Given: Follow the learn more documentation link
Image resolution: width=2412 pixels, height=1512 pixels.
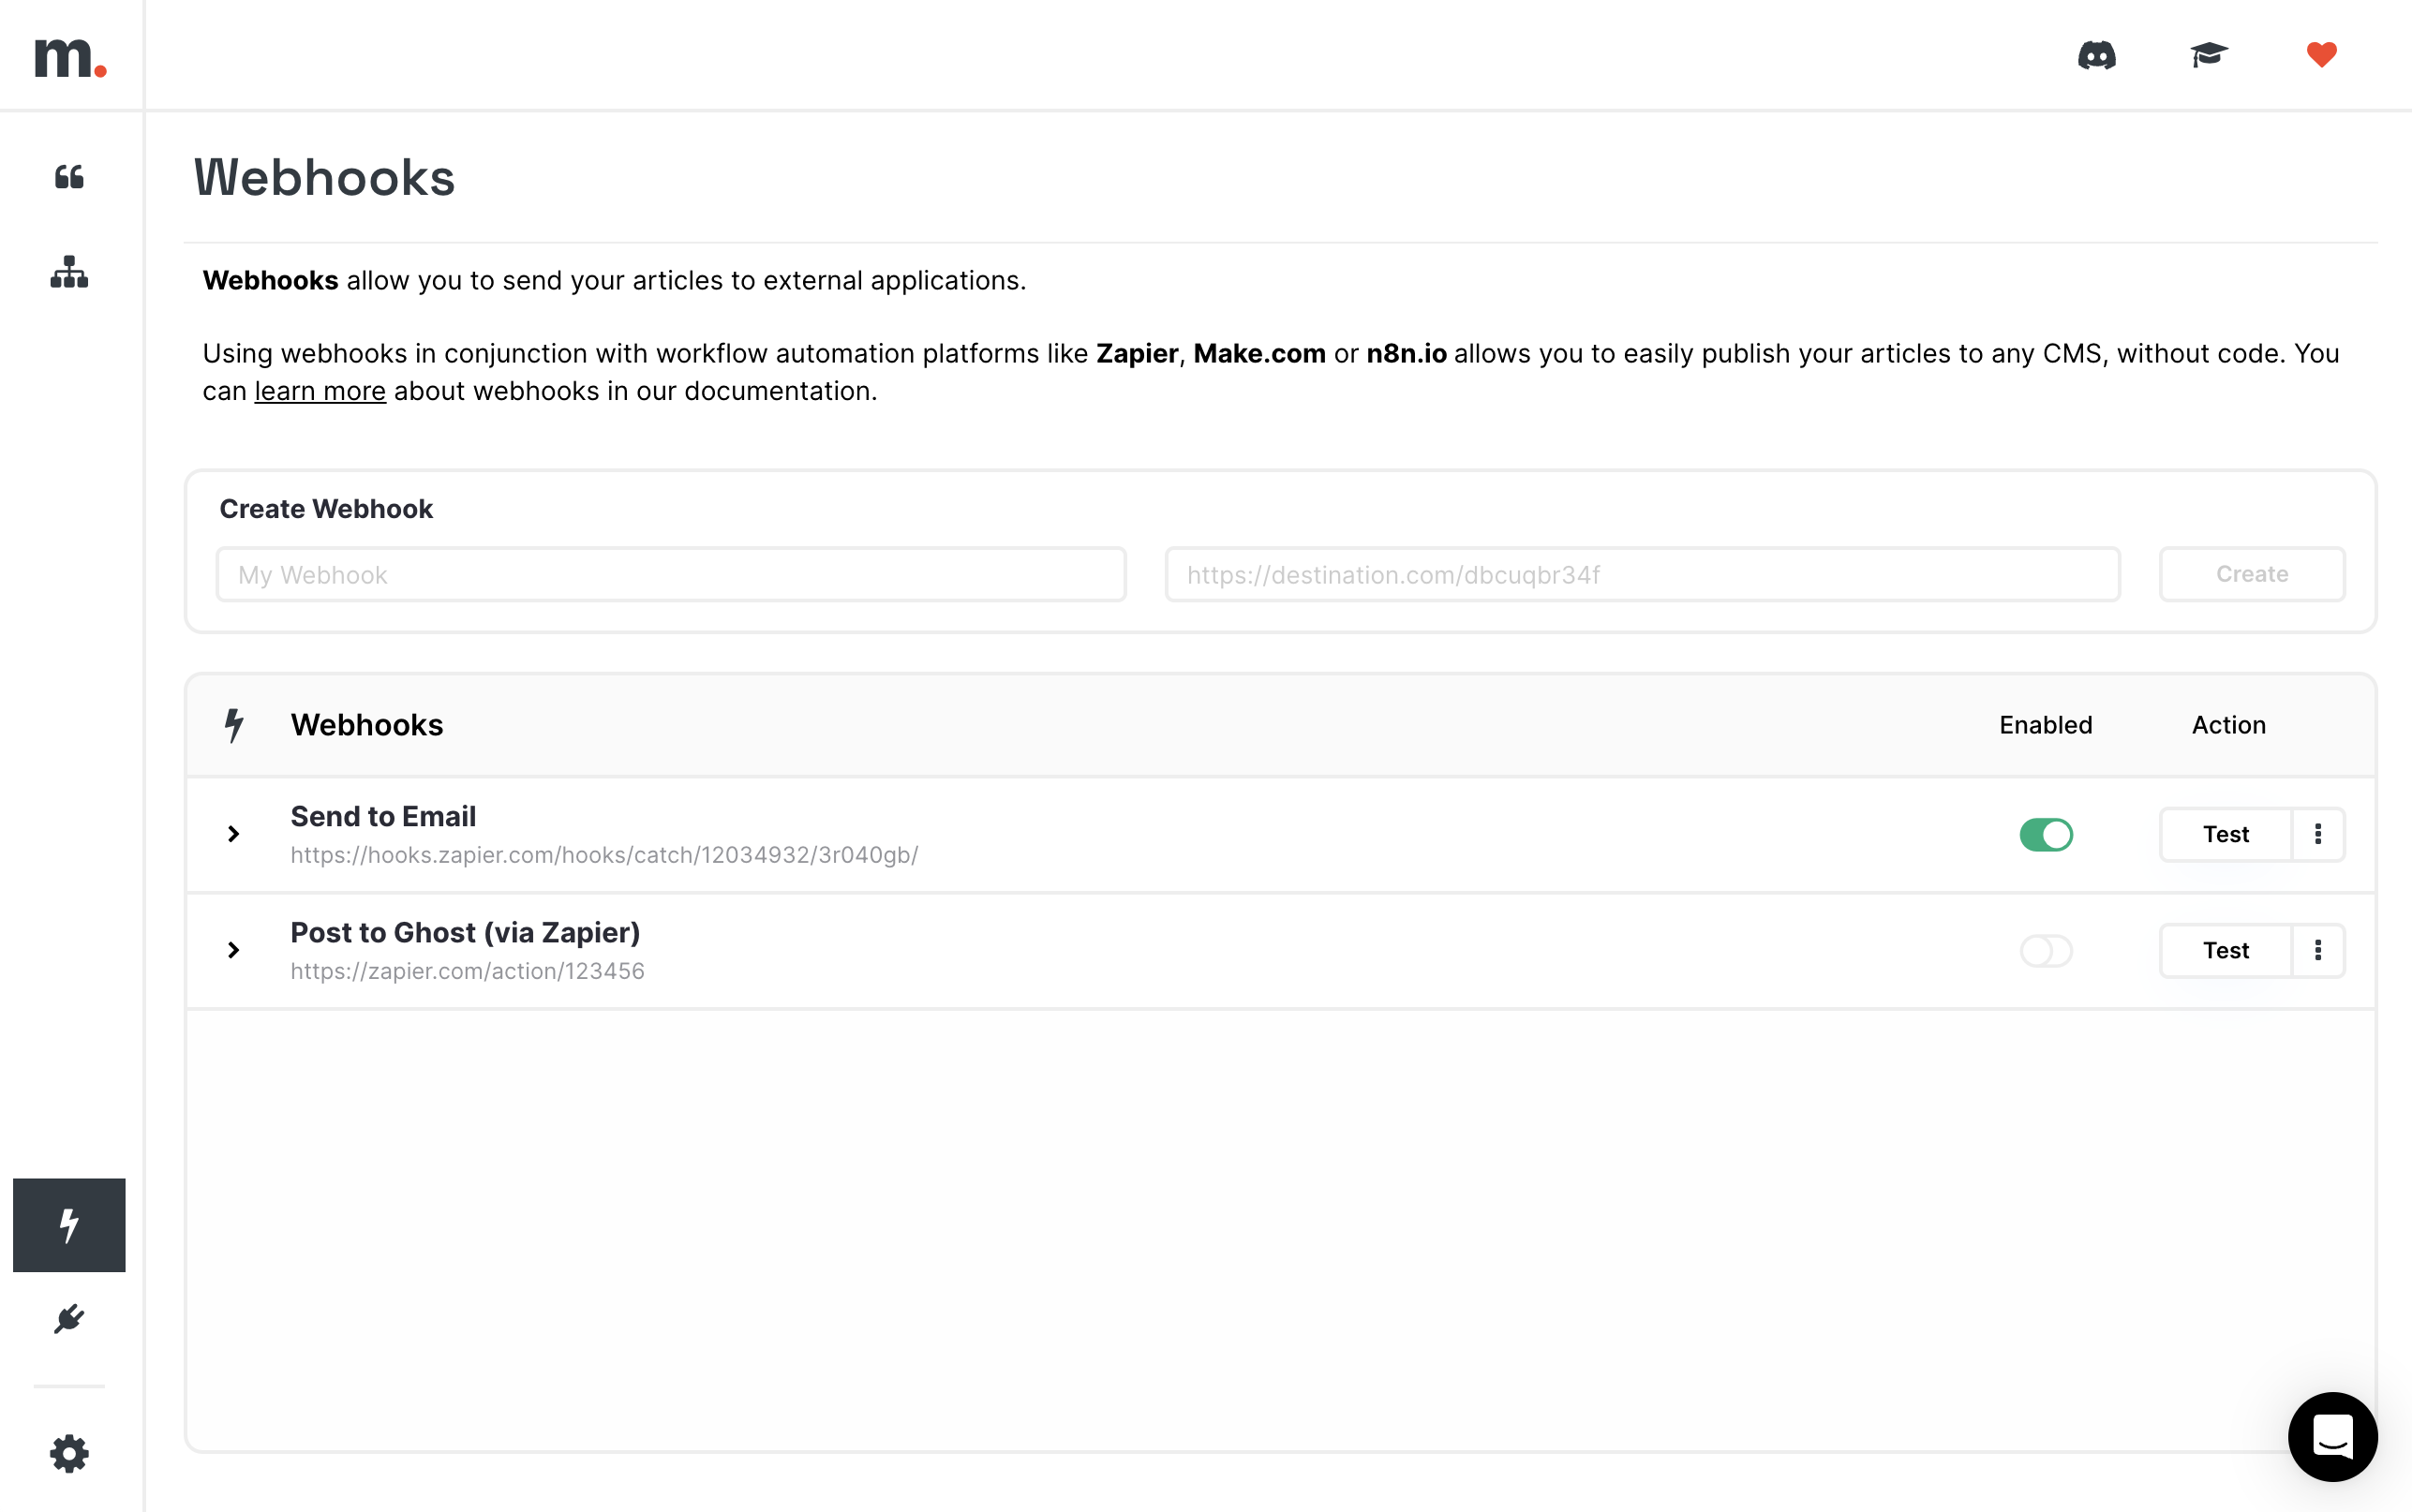Looking at the screenshot, I should [320, 391].
